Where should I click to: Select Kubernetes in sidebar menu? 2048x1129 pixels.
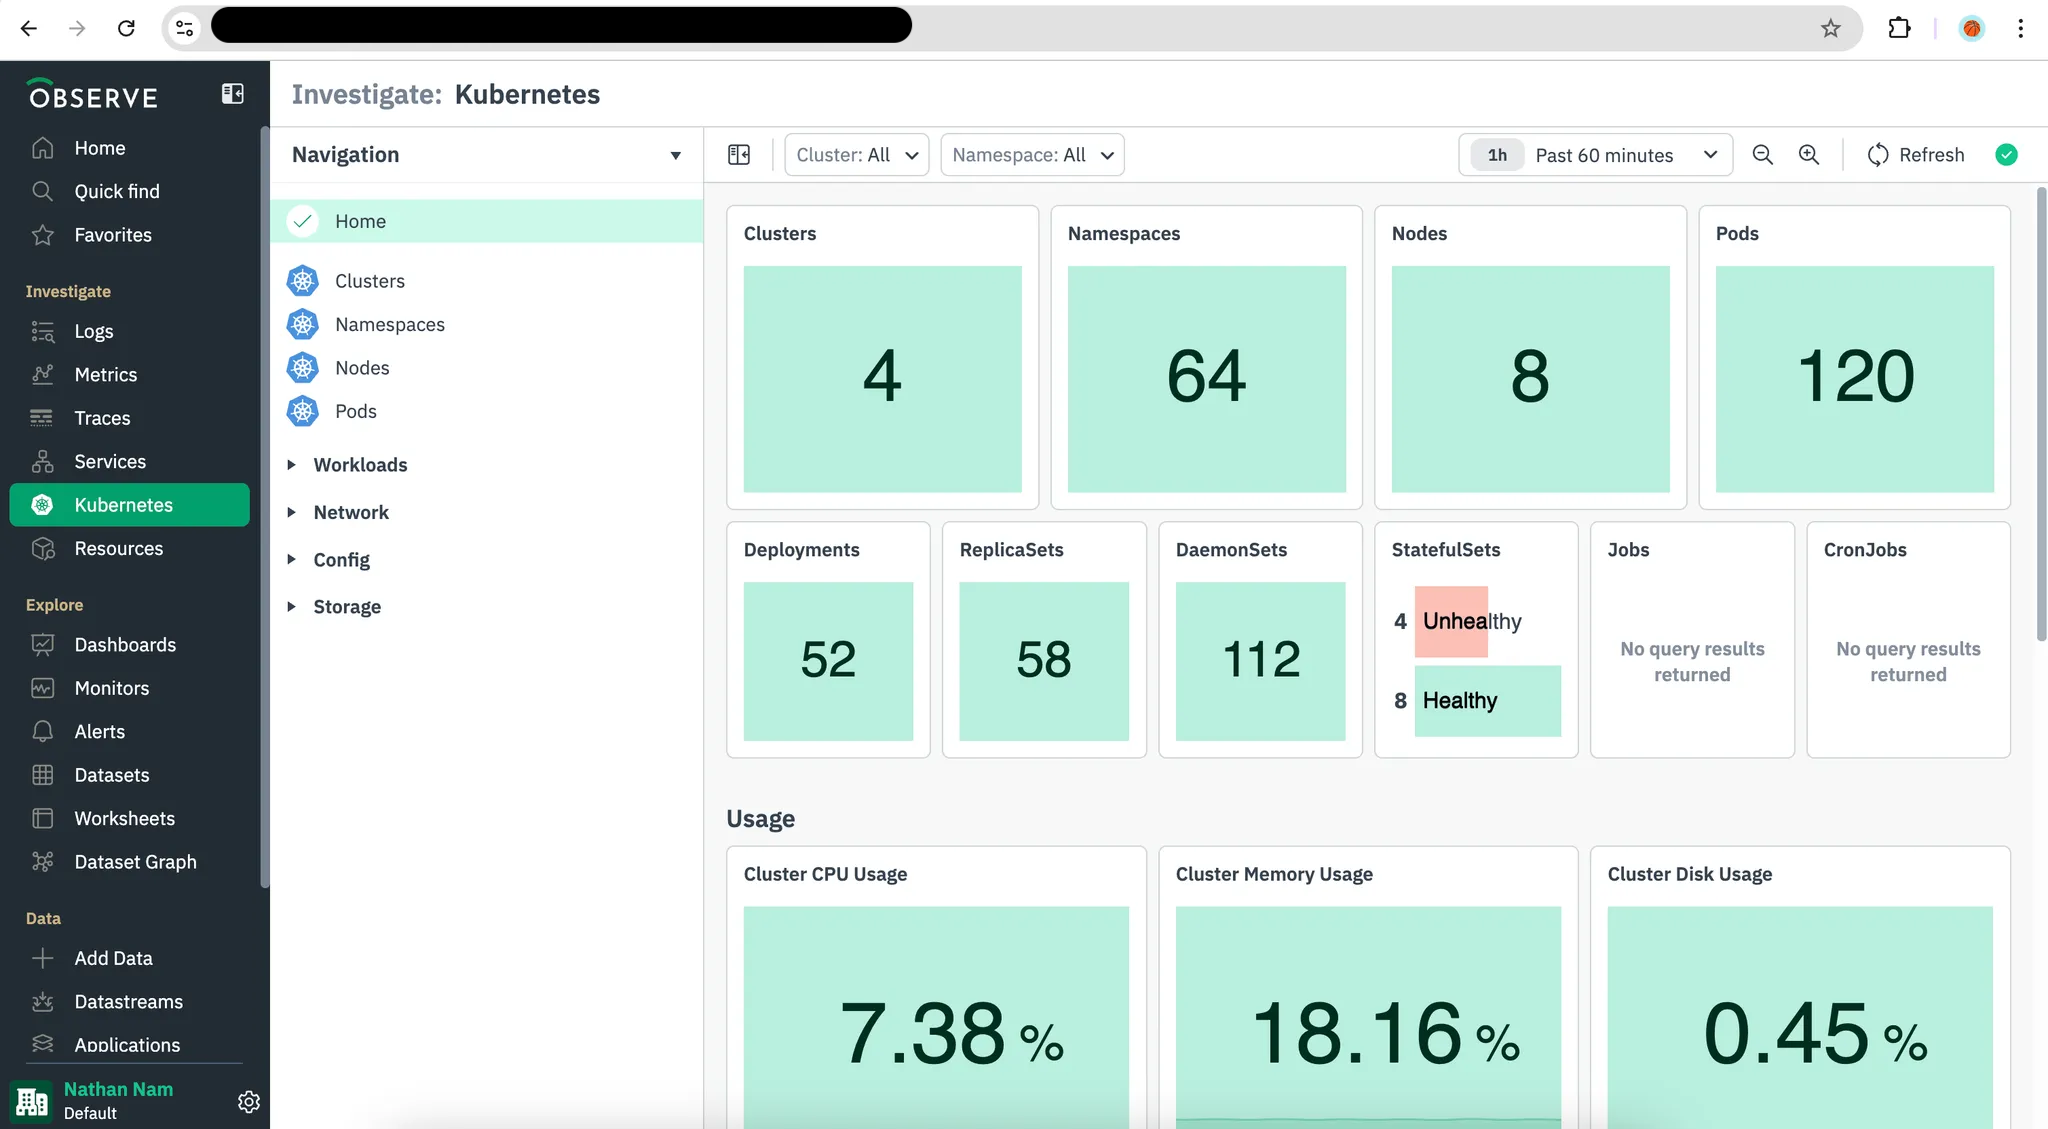pyautogui.click(x=123, y=505)
